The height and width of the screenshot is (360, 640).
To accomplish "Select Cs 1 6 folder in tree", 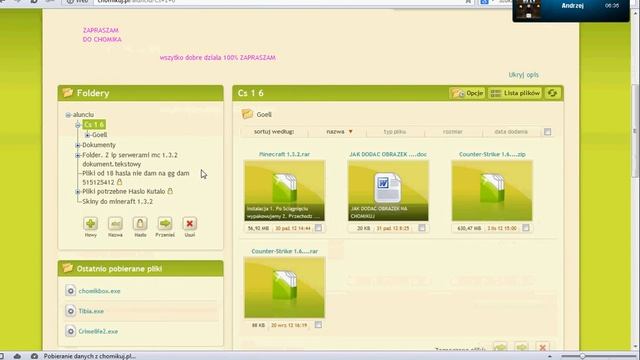I will tap(94, 124).
